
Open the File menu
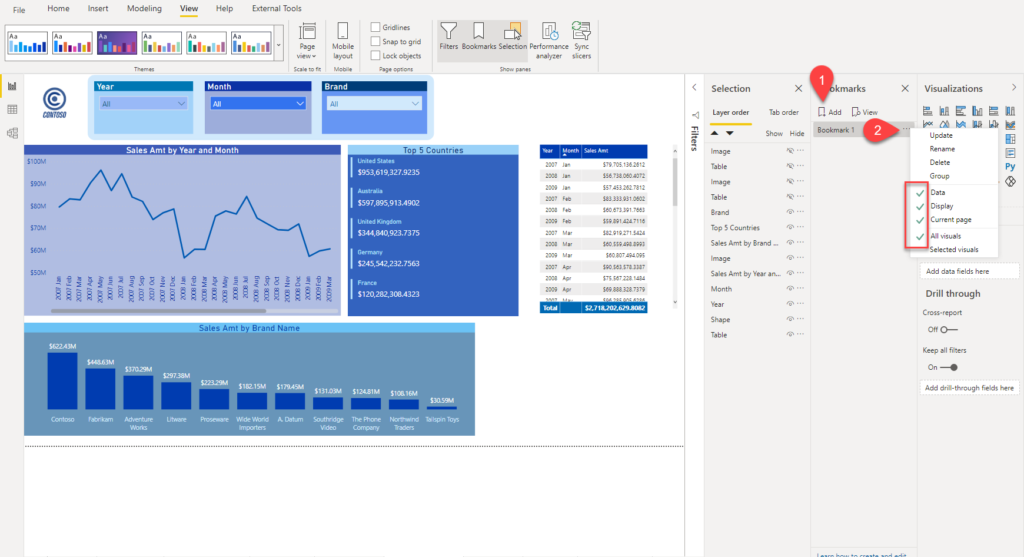point(19,9)
